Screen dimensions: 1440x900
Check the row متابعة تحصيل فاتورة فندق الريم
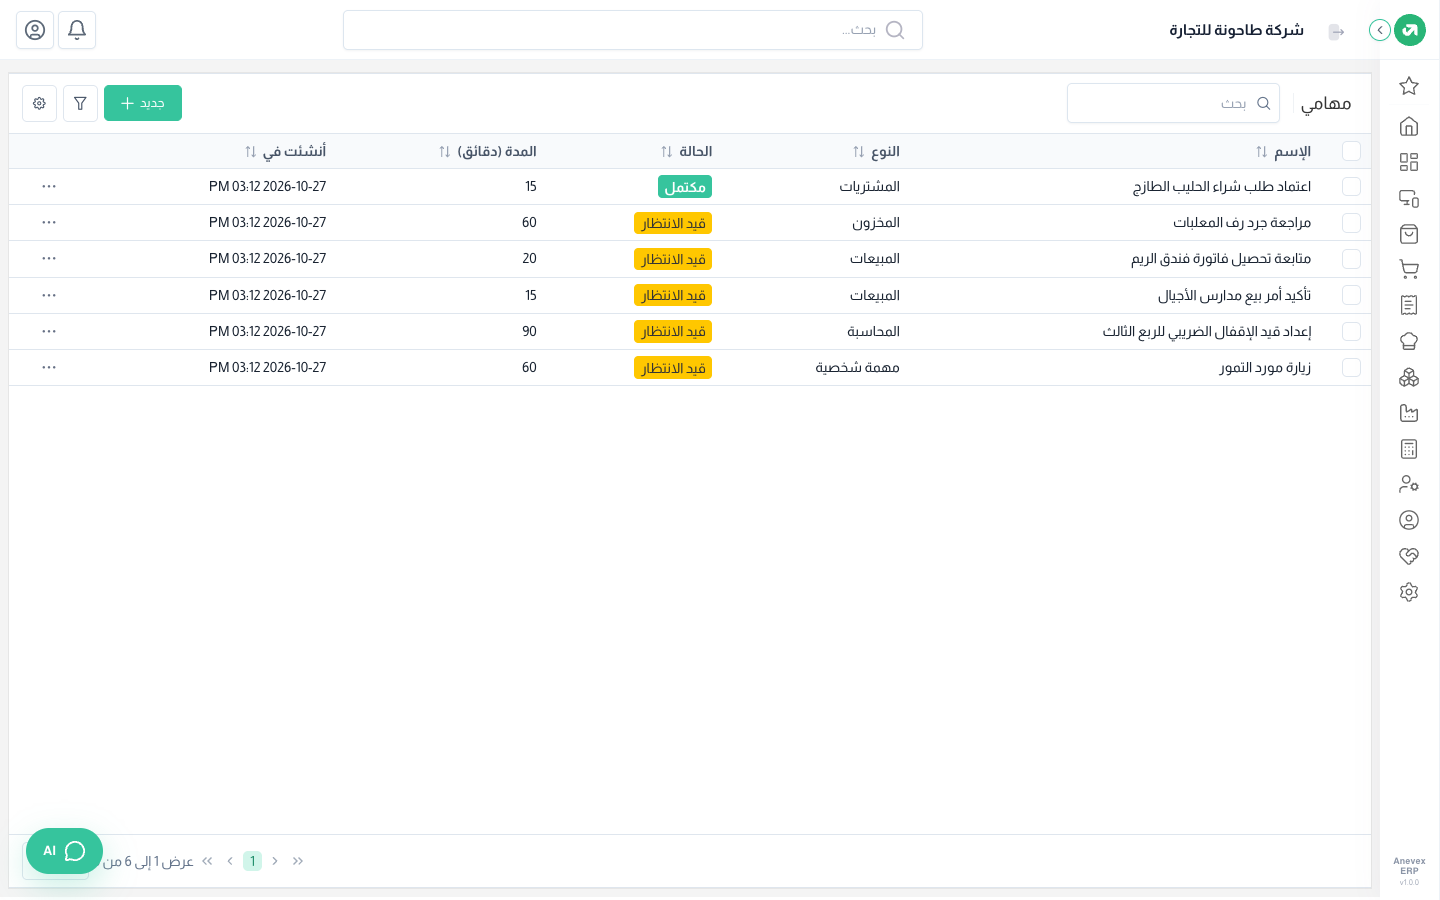point(1351,259)
